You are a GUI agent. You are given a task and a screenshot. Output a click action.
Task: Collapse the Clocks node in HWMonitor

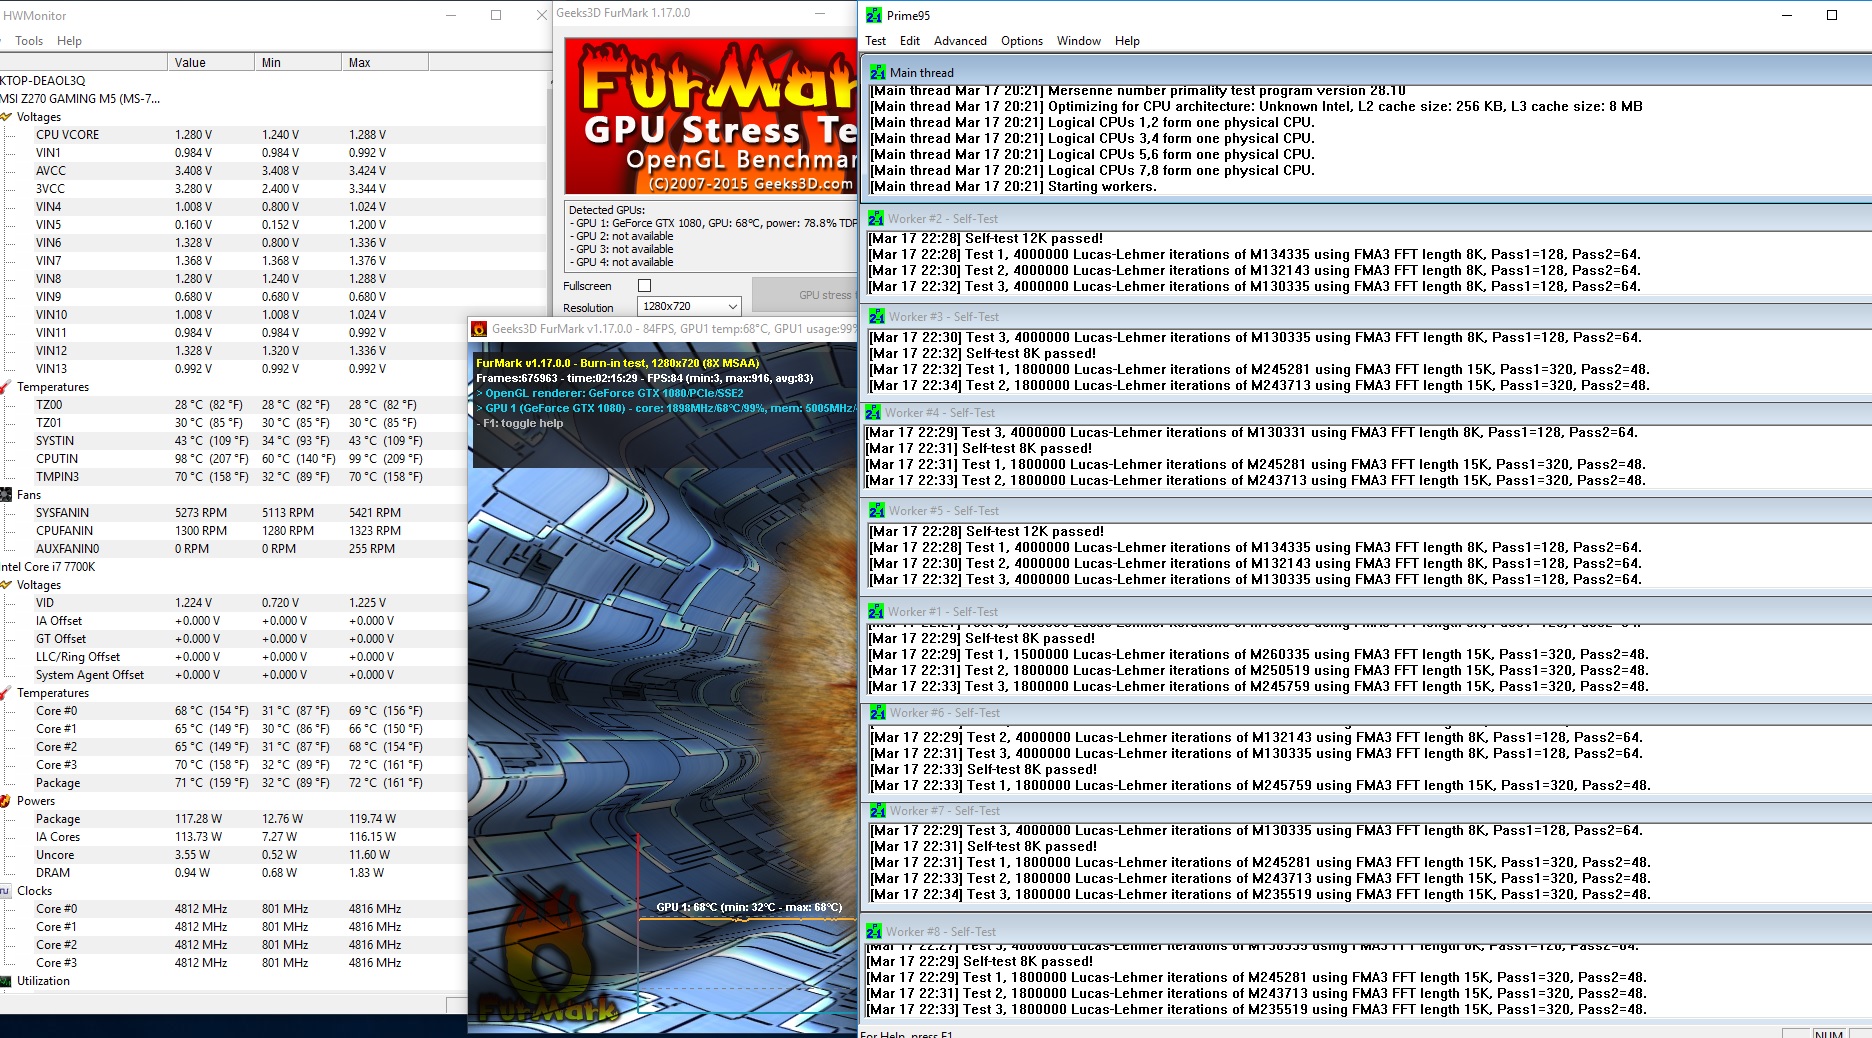[x=34, y=891]
